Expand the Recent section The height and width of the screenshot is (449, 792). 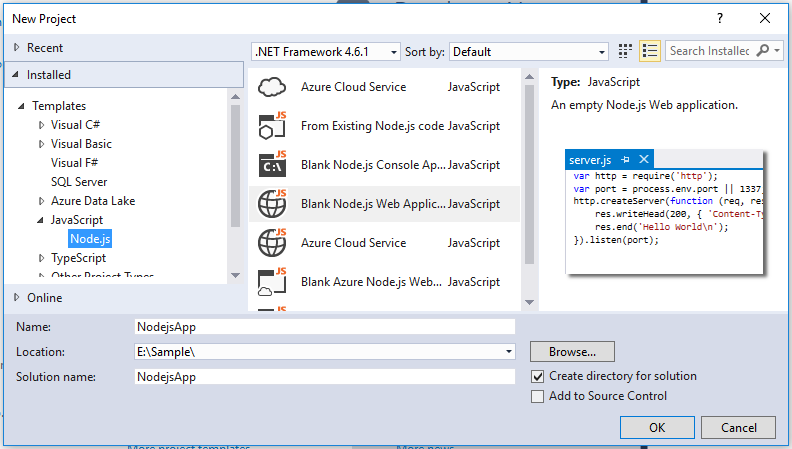tap(17, 47)
